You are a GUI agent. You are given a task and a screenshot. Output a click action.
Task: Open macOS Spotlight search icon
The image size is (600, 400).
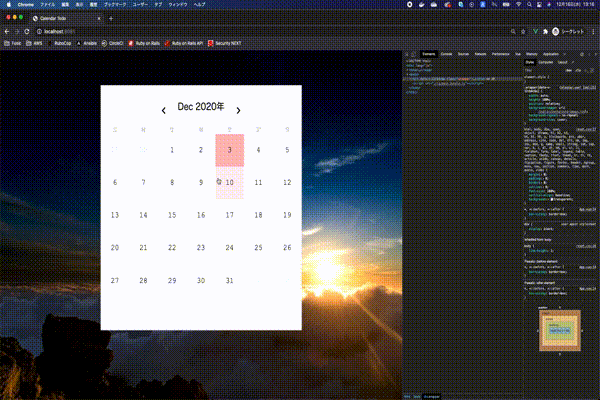tap(529, 5)
